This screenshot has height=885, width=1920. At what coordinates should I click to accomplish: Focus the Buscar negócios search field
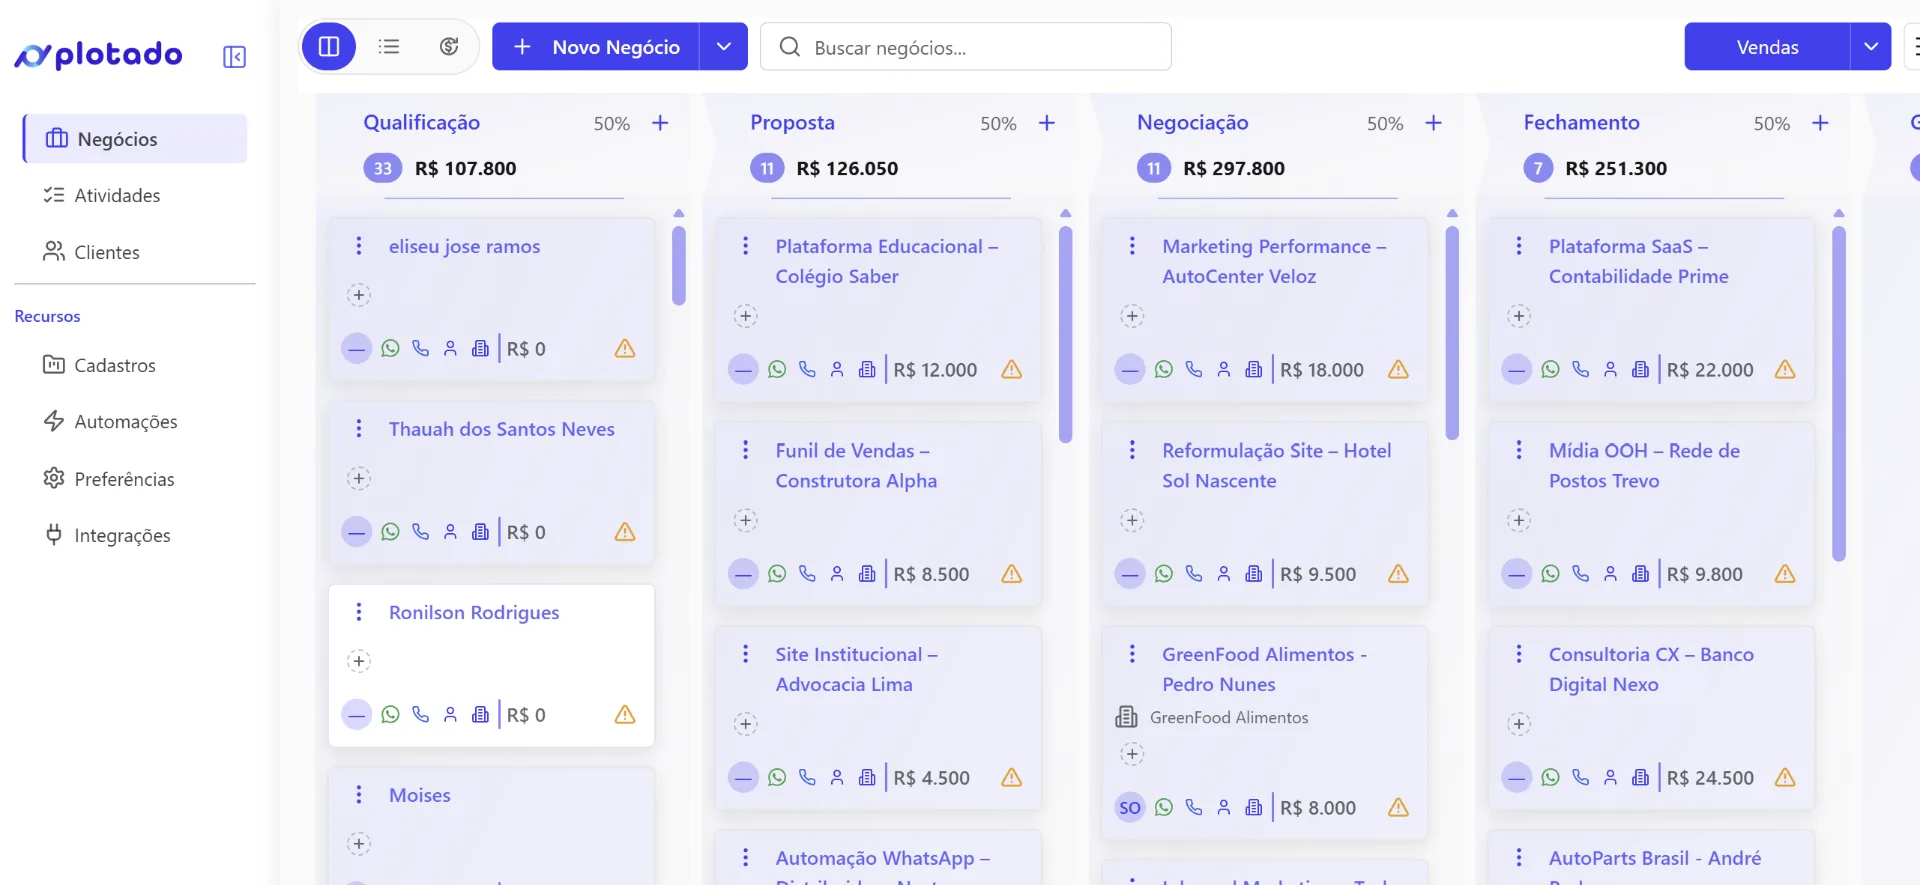(x=966, y=47)
